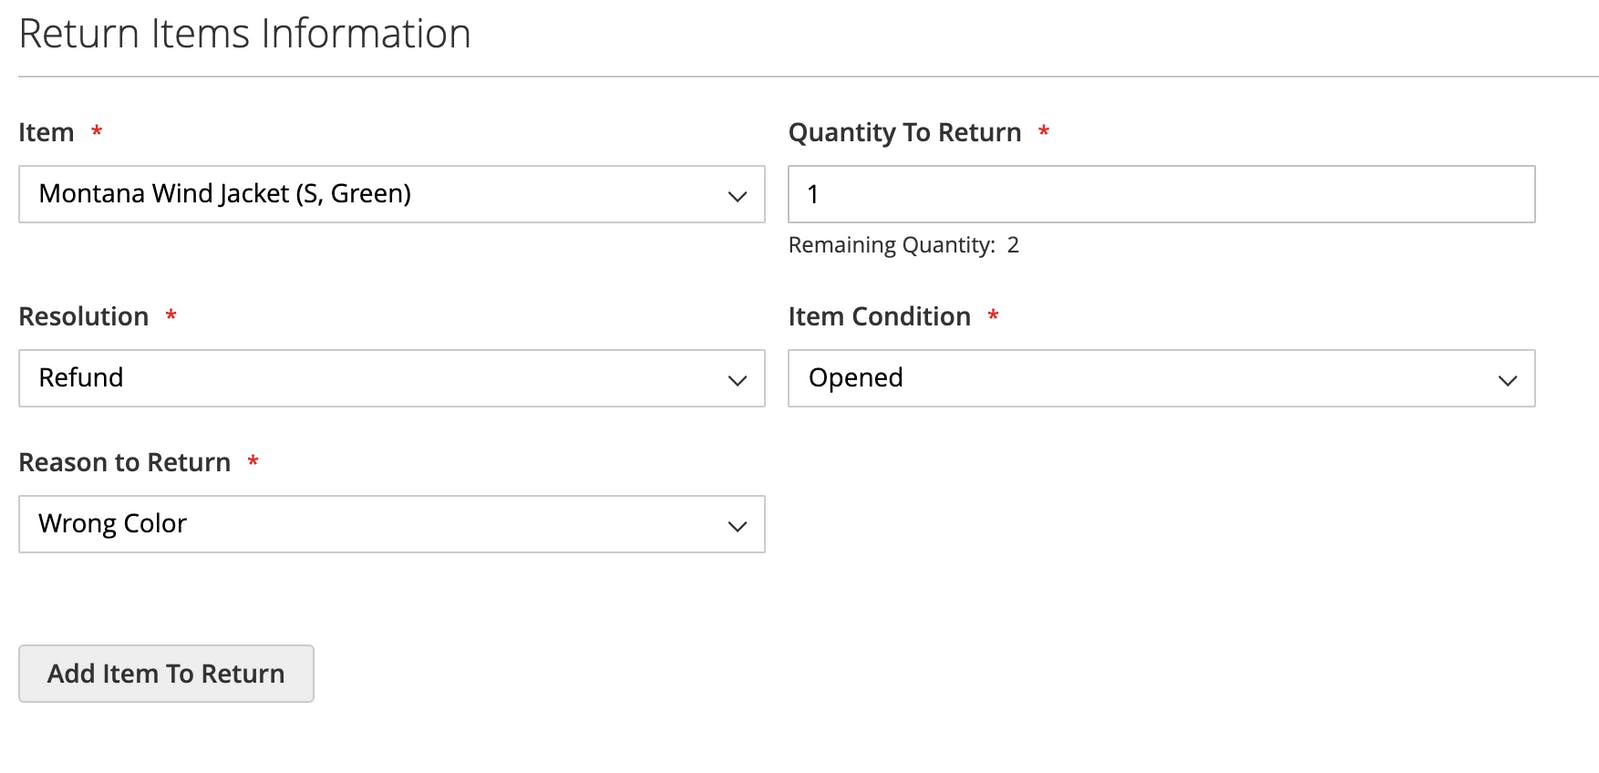Open the Item Condition dropdown showing Opened

[x=1161, y=378]
